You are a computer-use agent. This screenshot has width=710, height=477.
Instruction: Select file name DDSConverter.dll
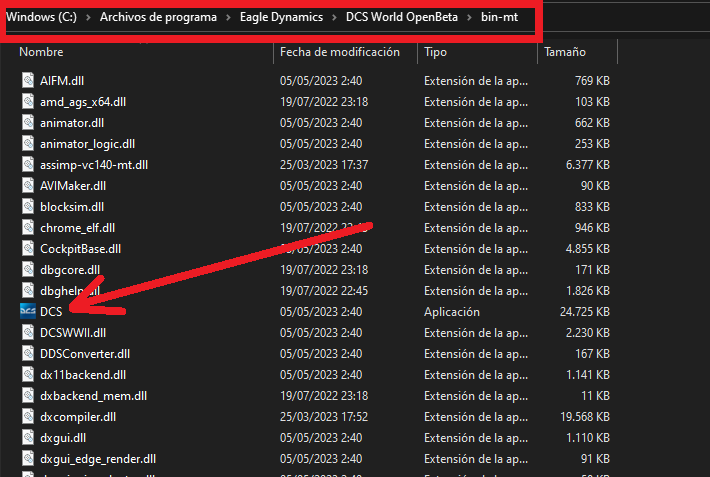click(x=85, y=354)
